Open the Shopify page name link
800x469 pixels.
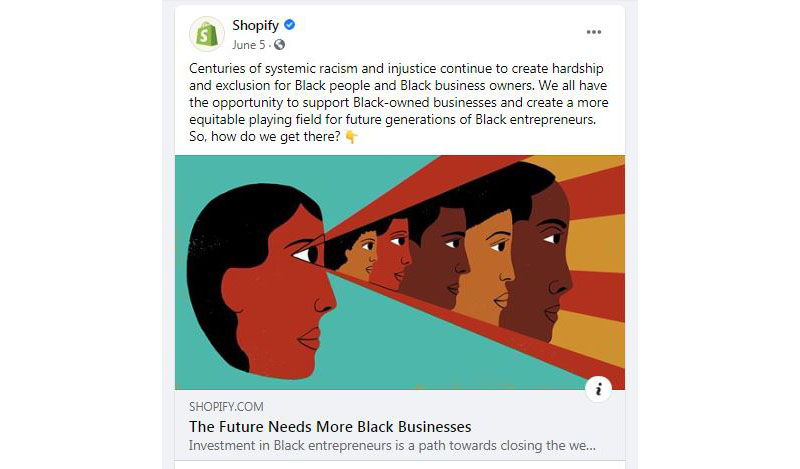click(255, 26)
